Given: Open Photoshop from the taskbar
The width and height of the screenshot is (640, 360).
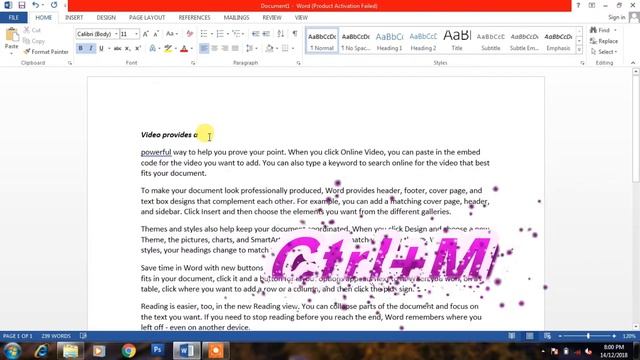Looking at the screenshot, I should (158, 351).
